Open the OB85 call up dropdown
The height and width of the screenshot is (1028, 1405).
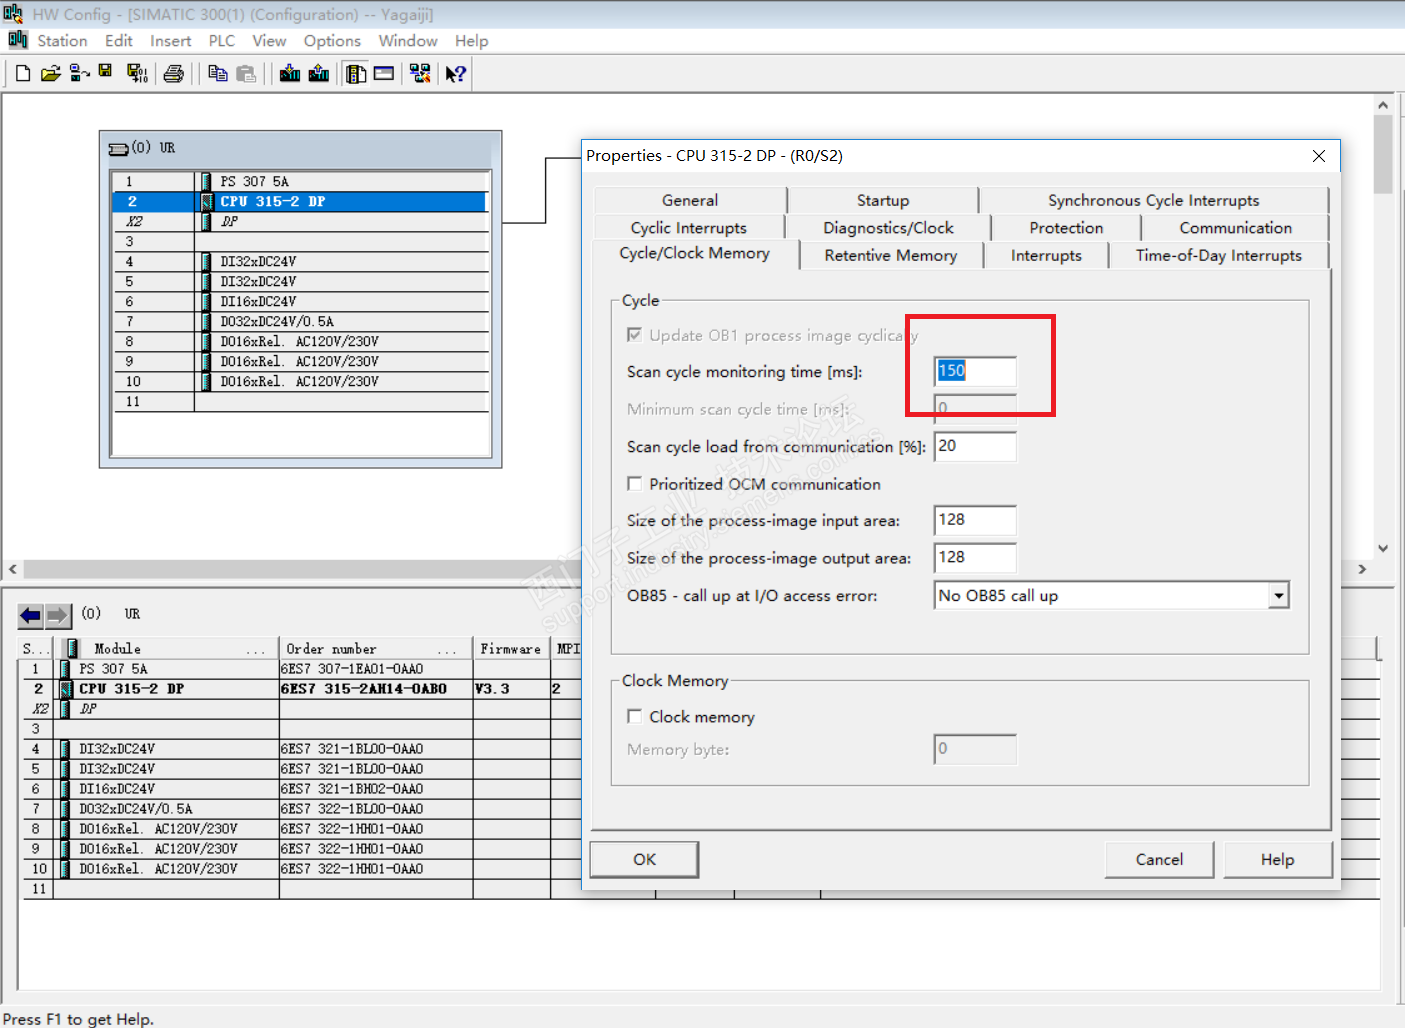(x=1278, y=596)
